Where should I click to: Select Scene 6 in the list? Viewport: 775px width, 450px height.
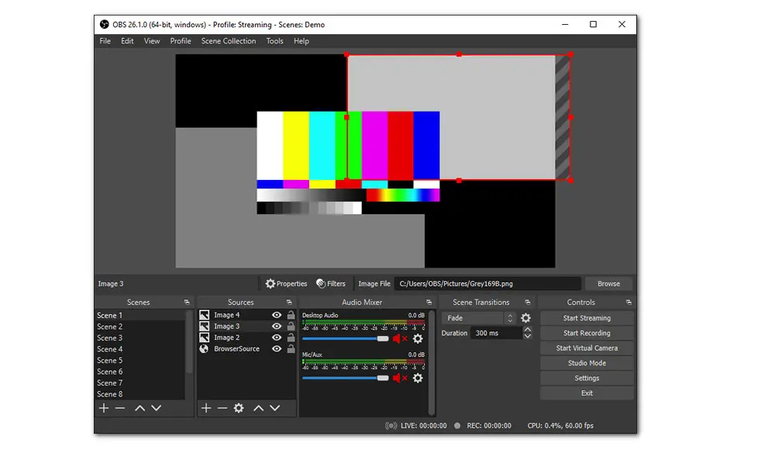(x=140, y=372)
